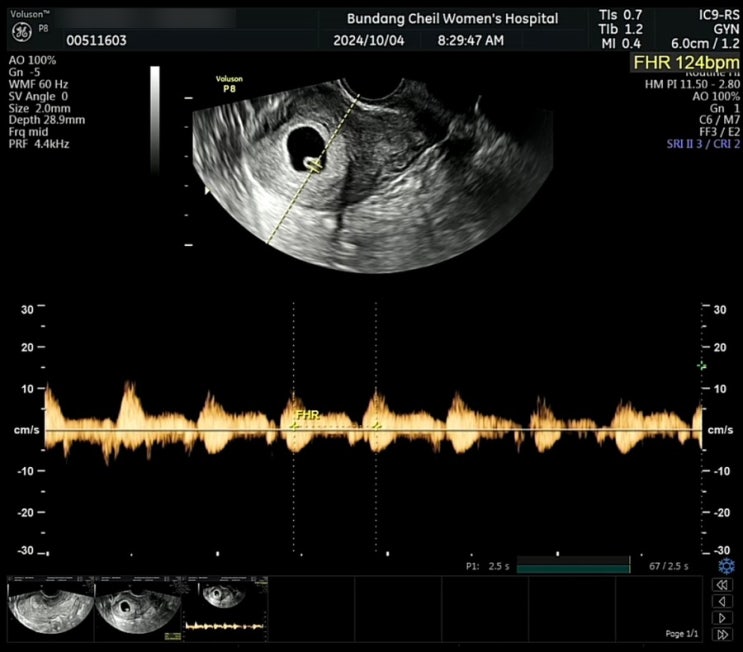Click the date 2024/10/04

(369, 41)
